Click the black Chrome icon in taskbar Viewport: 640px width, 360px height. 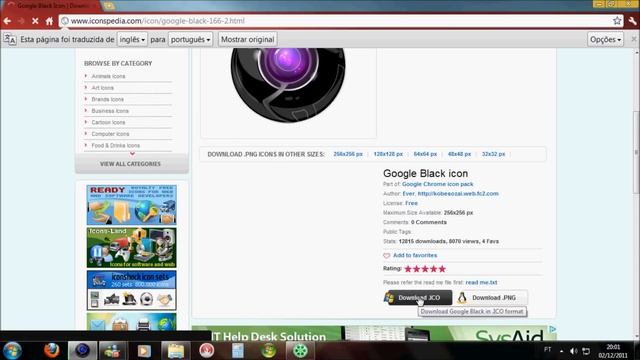pos(82,351)
